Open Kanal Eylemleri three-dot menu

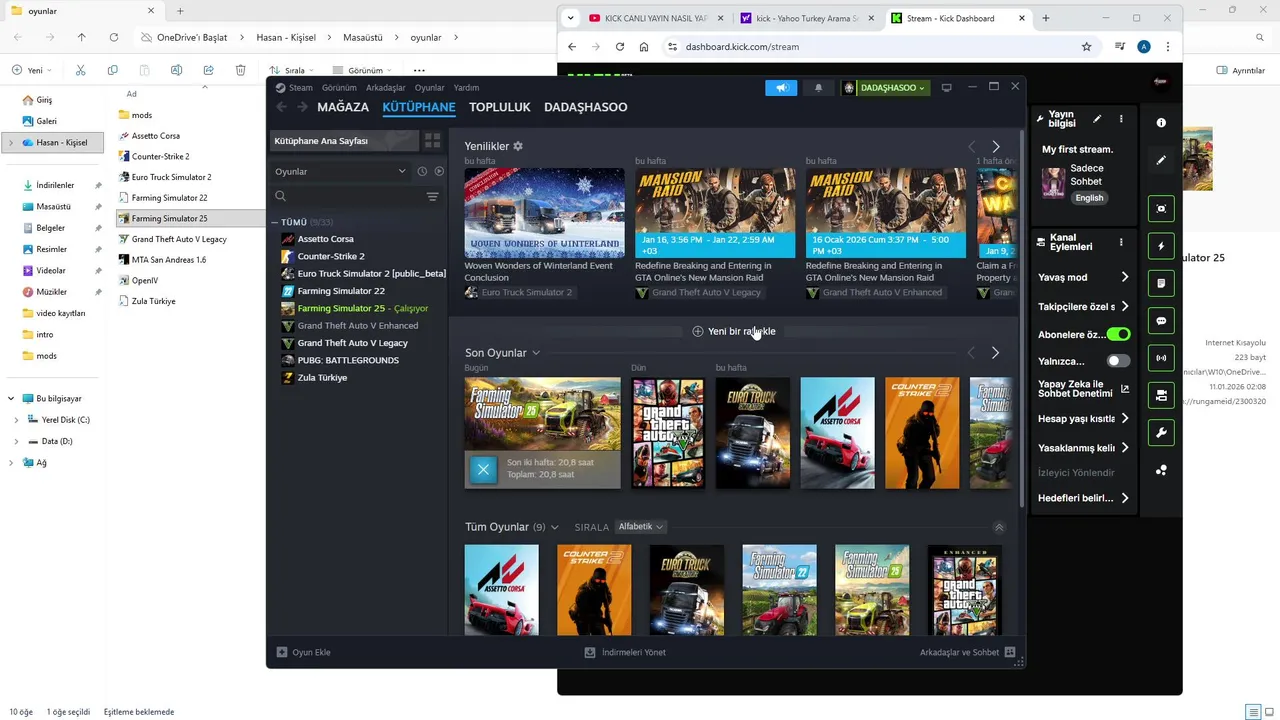pos(1121,242)
